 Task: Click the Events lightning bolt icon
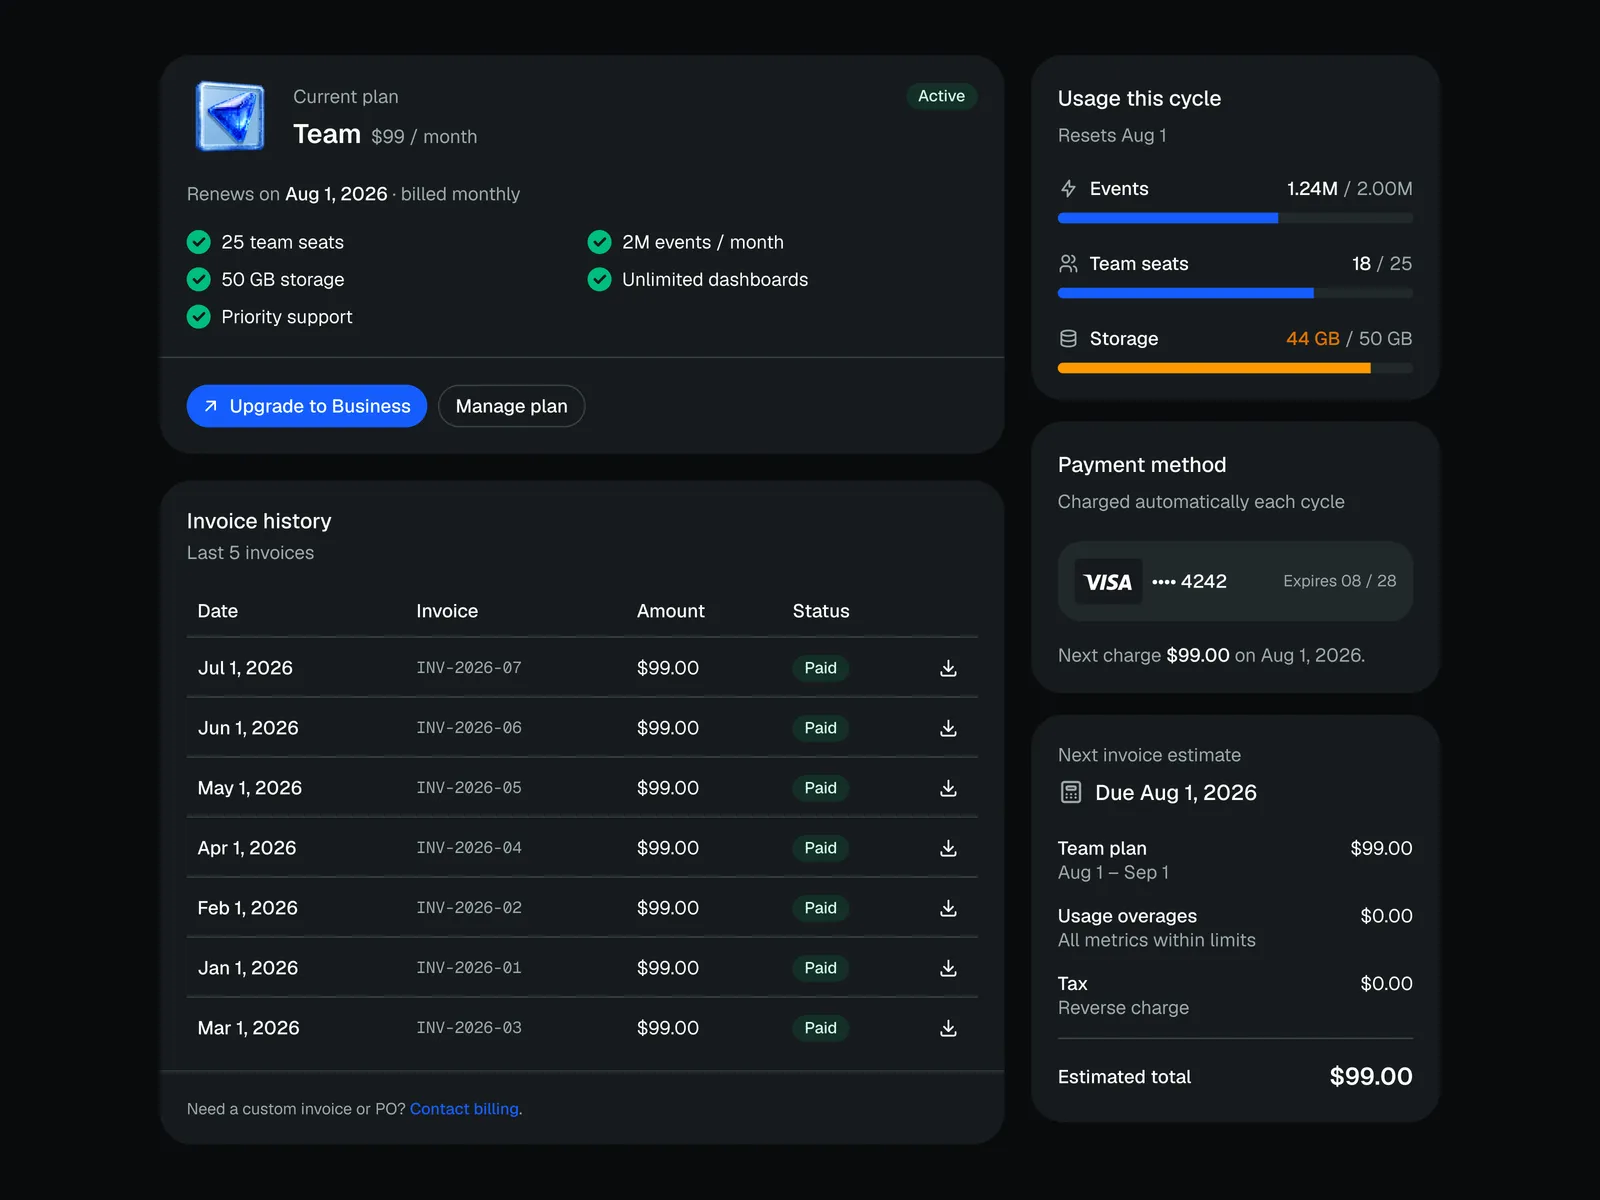1068,189
